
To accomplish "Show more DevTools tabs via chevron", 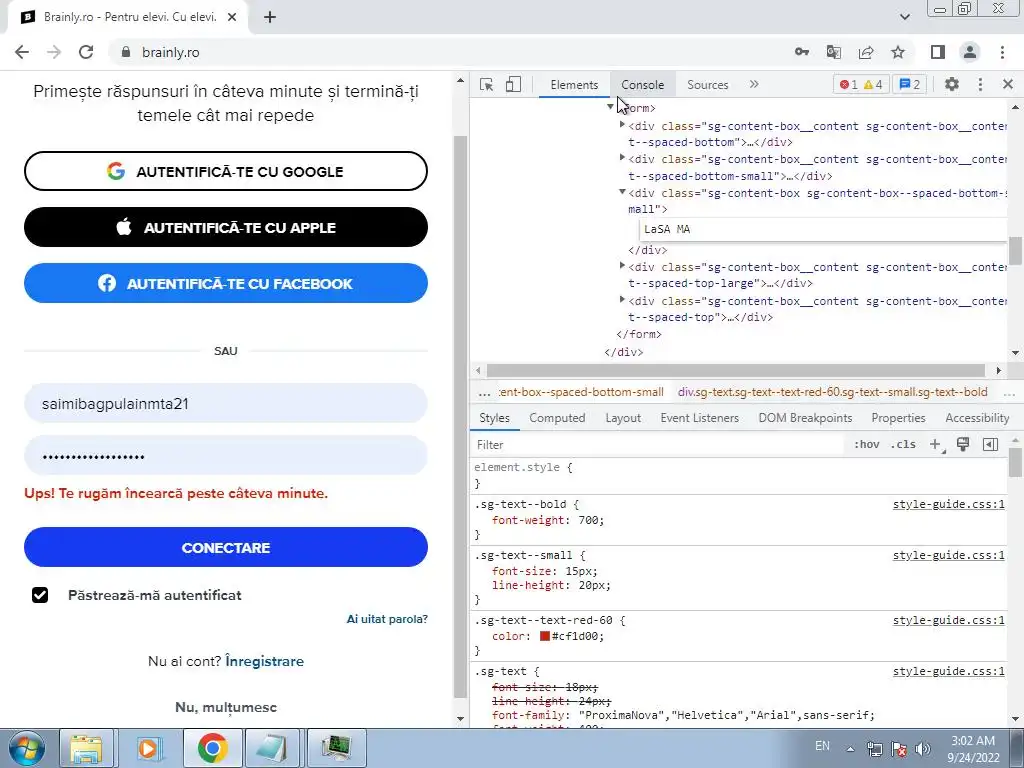I will pos(754,84).
